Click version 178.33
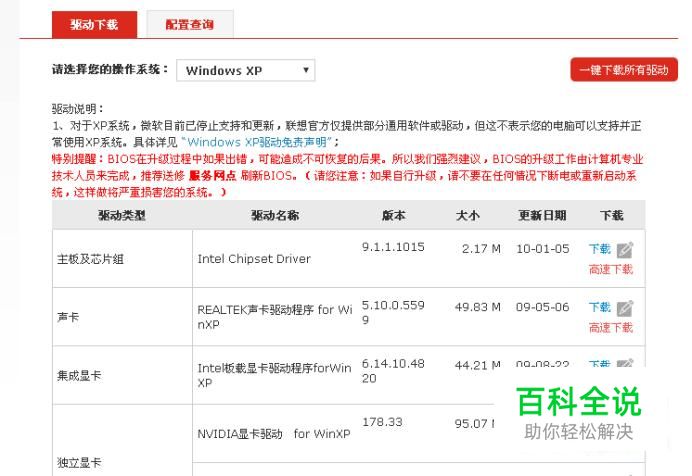 (x=382, y=422)
